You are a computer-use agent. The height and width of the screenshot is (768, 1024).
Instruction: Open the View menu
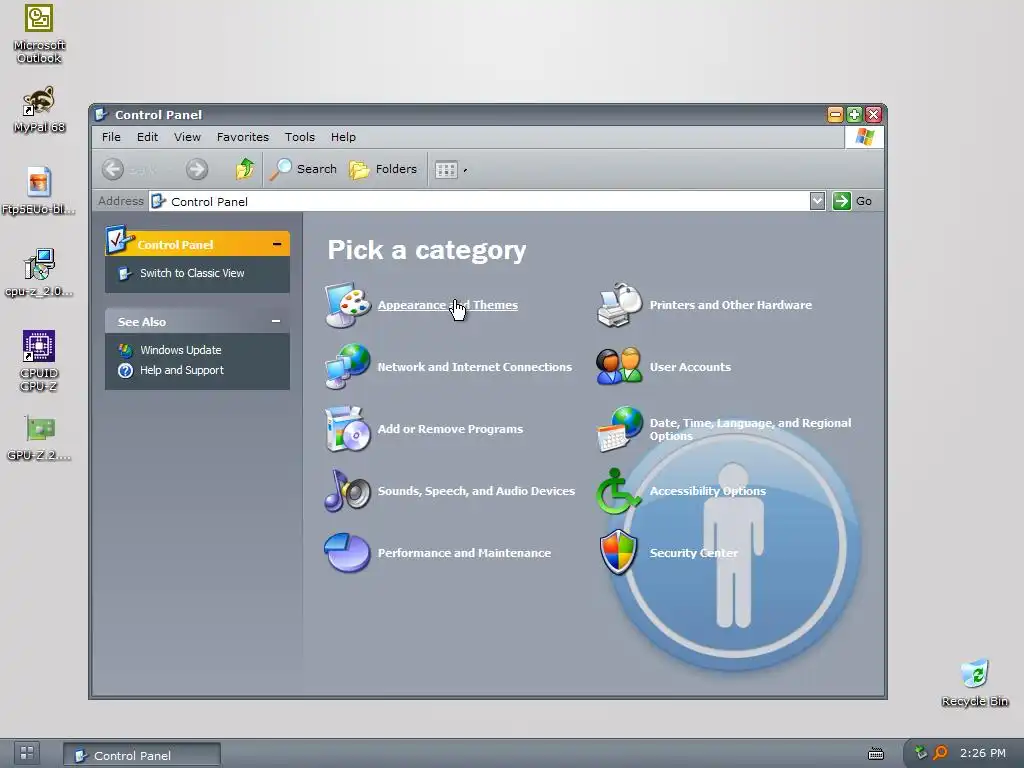click(187, 137)
